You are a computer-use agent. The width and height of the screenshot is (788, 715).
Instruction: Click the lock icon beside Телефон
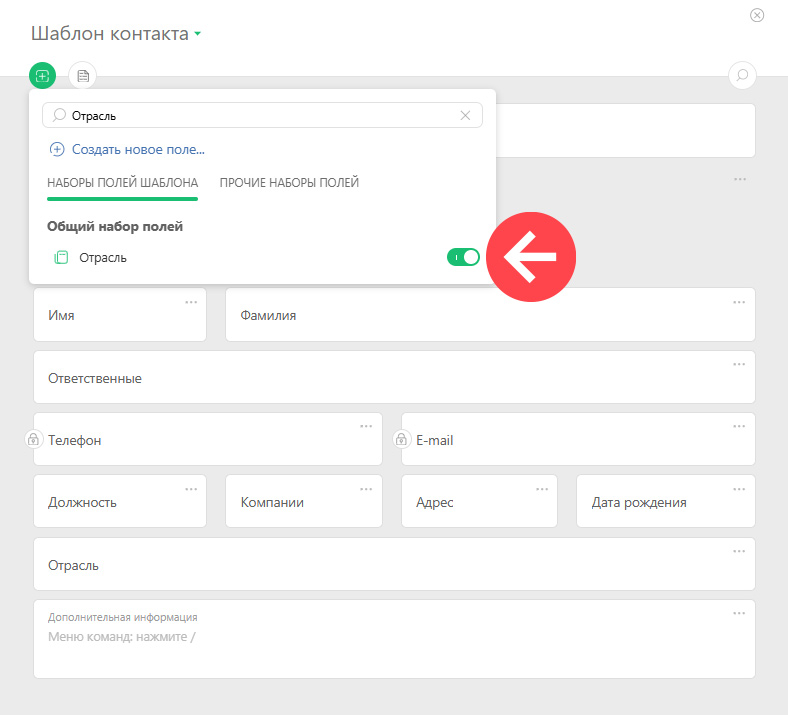point(33,440)
